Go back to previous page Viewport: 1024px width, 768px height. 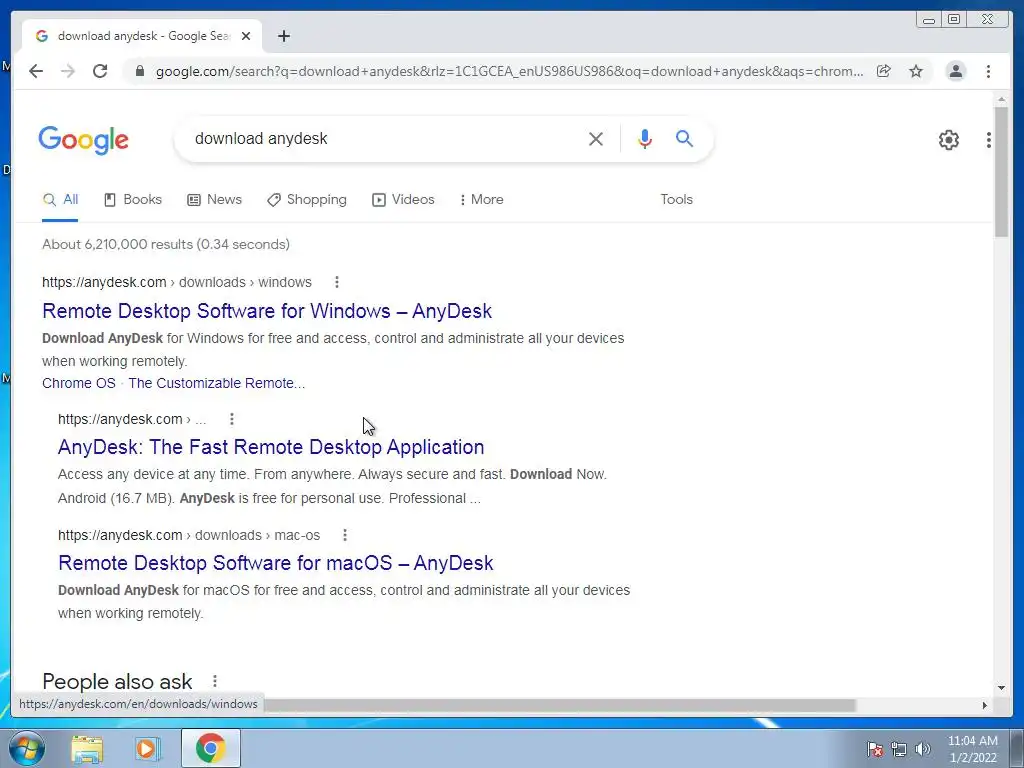36,71
